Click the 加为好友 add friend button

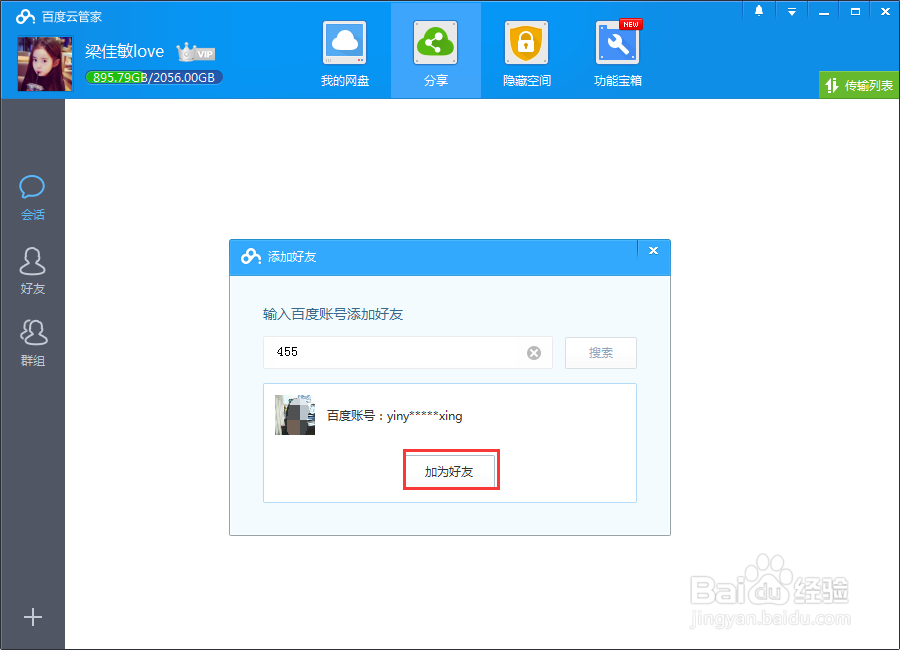[x=449, y=471]
